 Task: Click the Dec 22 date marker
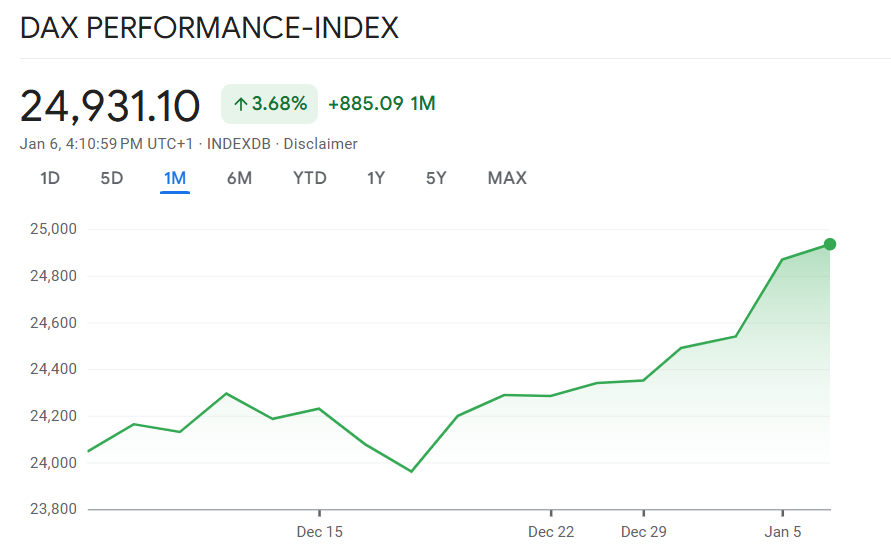551,532
